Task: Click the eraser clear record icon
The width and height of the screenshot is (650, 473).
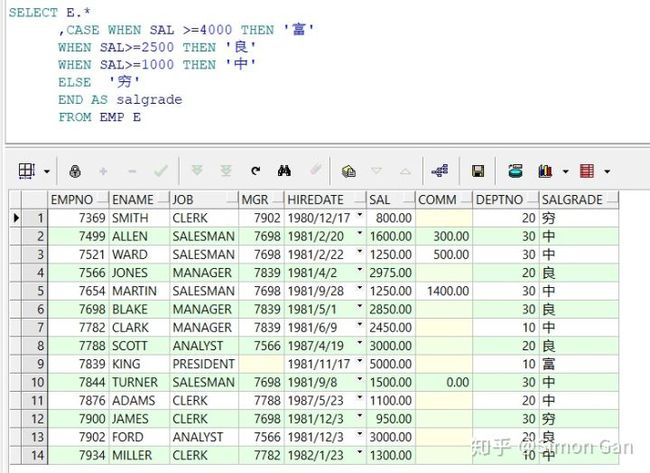Action: (x=315, y=170)
